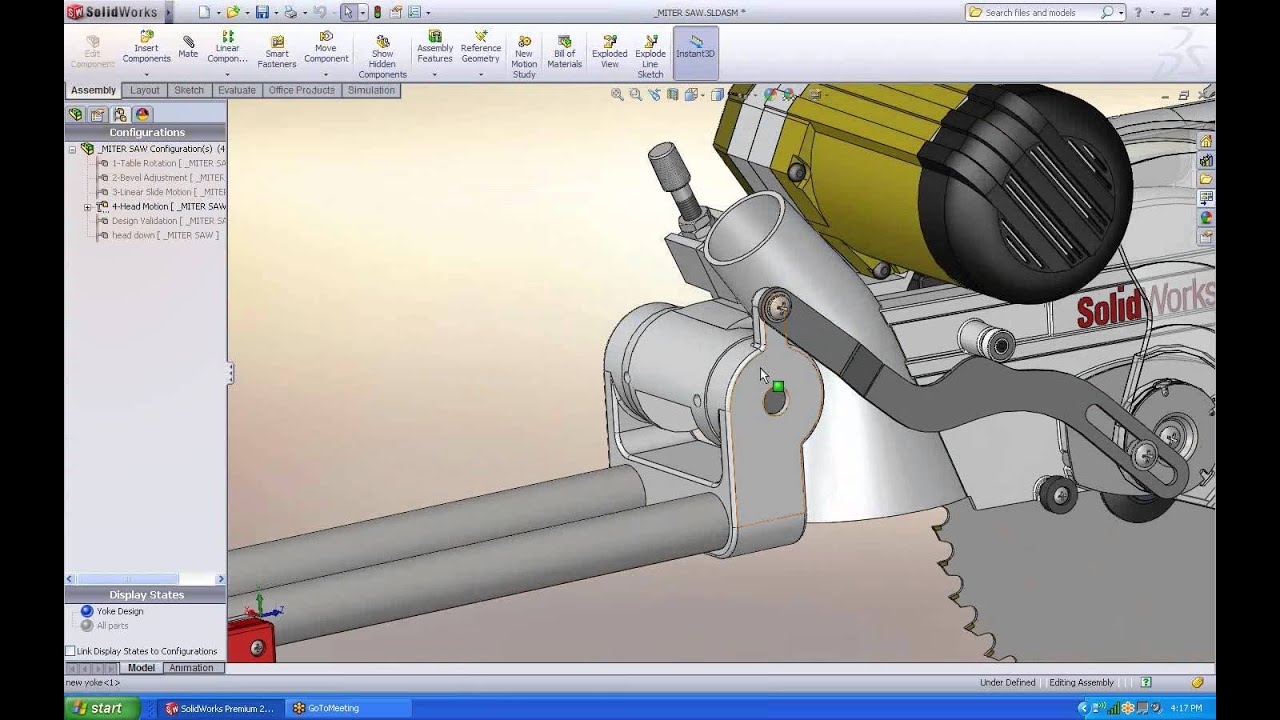Screen dimensions: 1280x720
Task: Select 1-Table Rotation configuration
Action: tap(162, 163)
